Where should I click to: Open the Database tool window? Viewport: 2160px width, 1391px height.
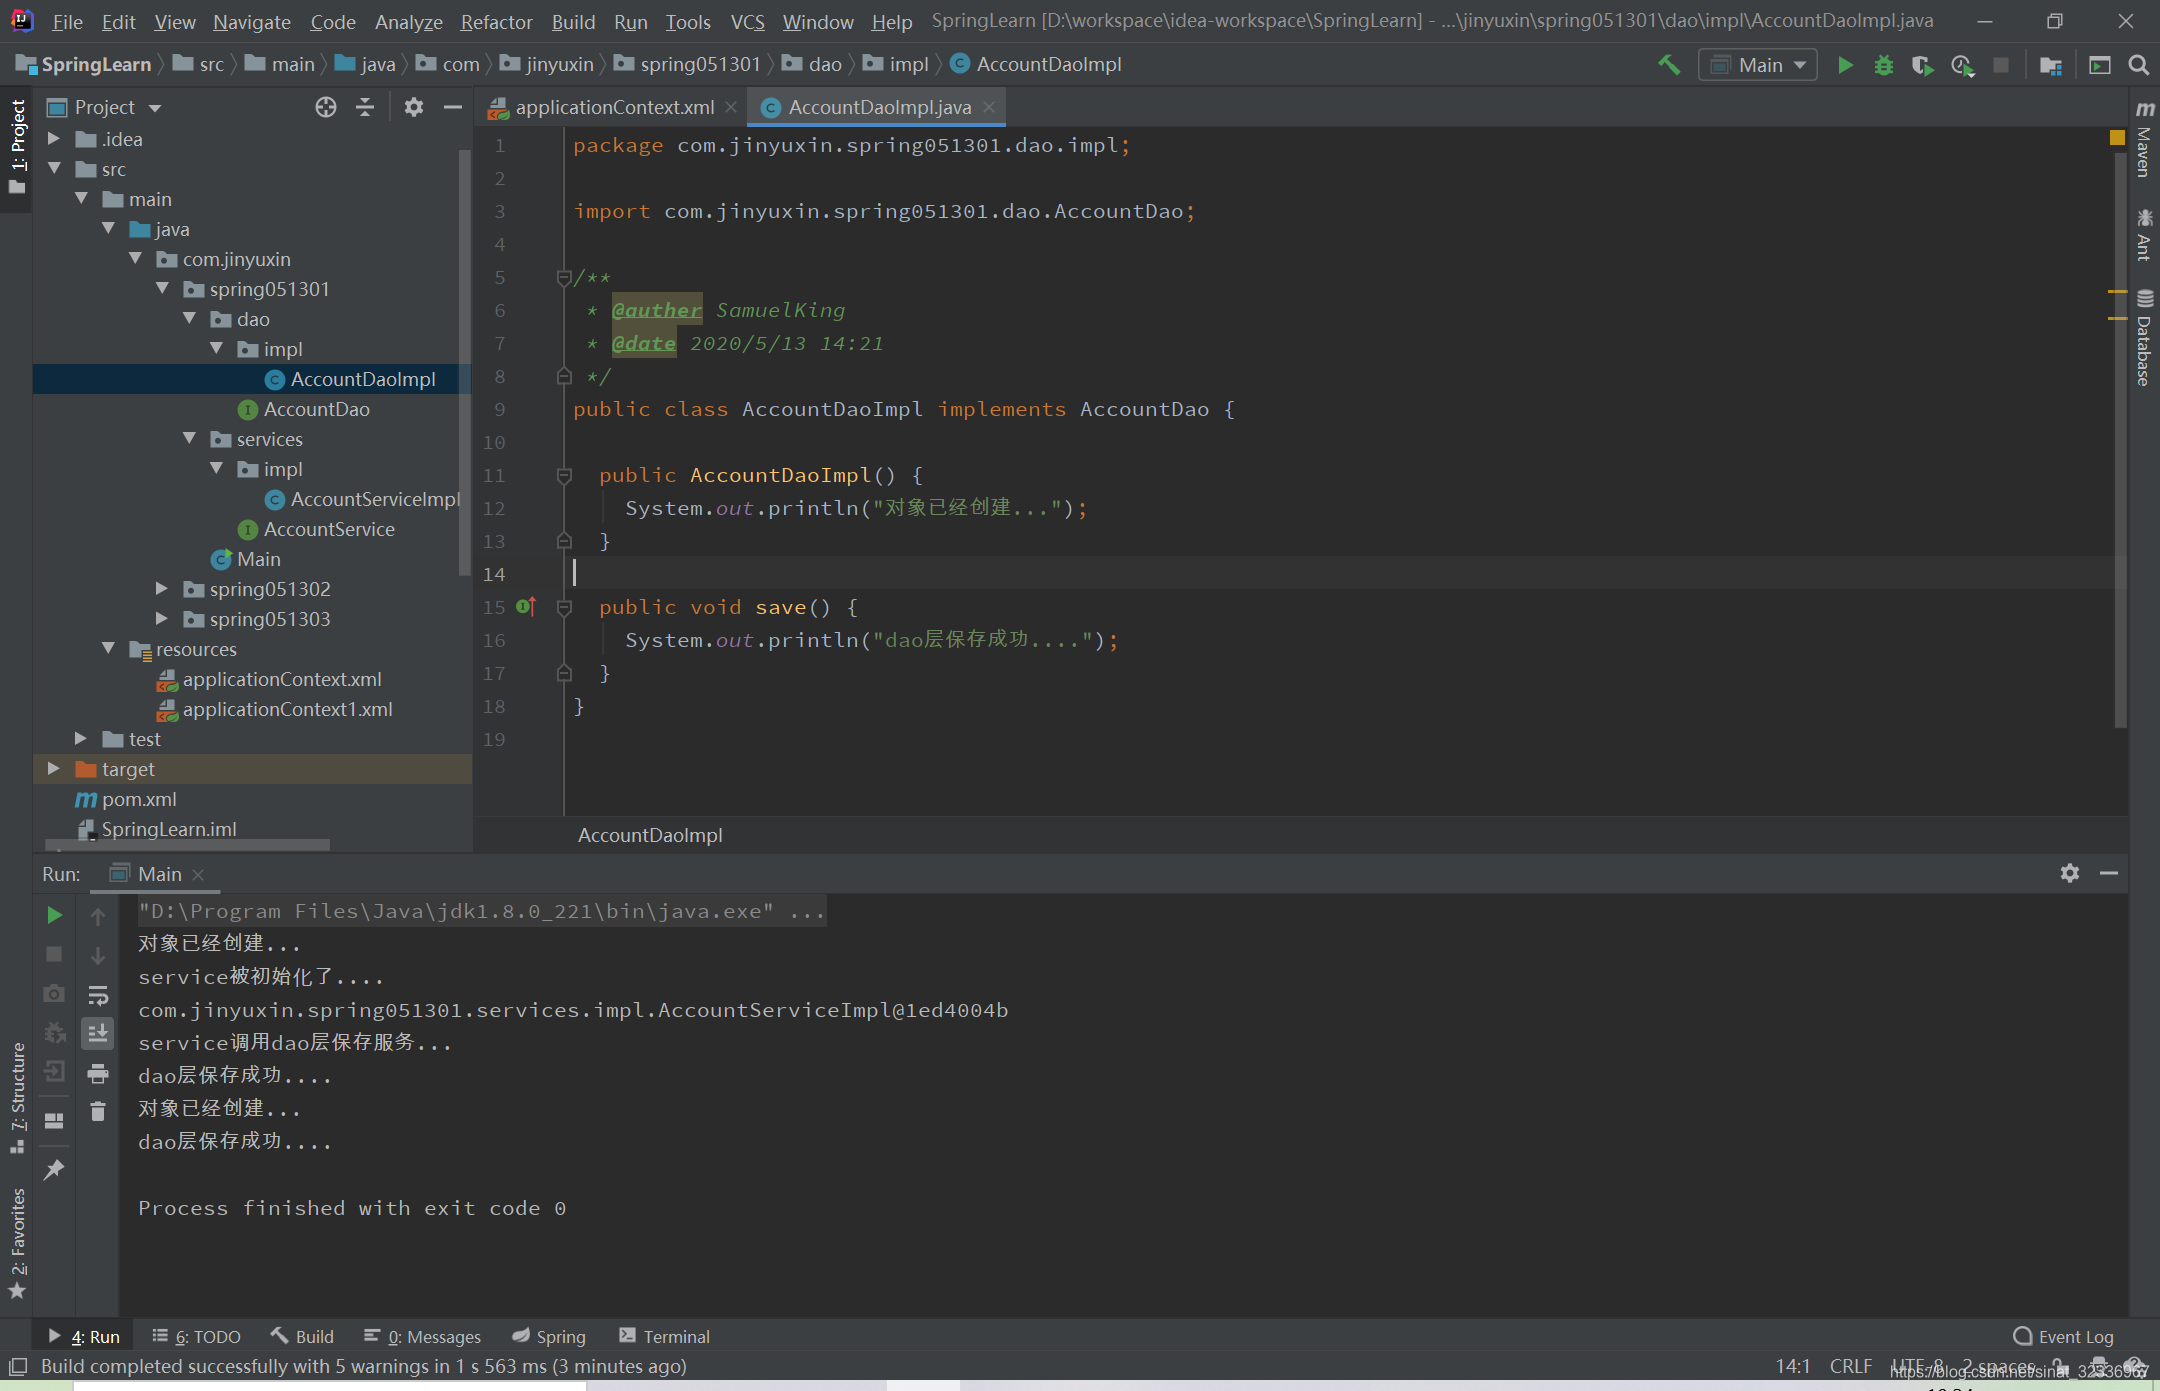(x=2144, y=338)
